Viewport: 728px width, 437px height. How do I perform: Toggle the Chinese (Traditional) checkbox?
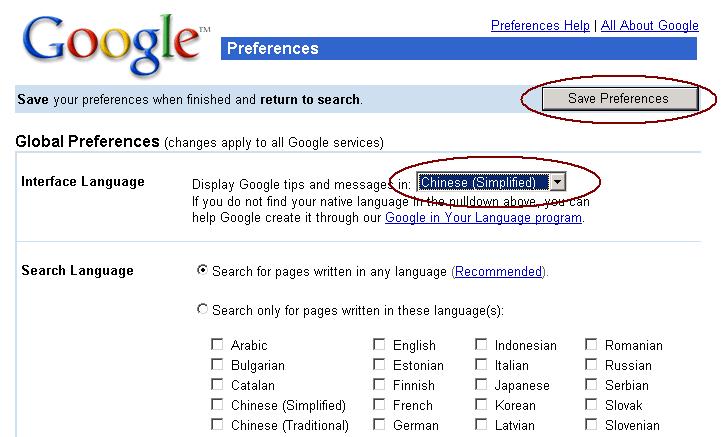(x=217, y=424)
